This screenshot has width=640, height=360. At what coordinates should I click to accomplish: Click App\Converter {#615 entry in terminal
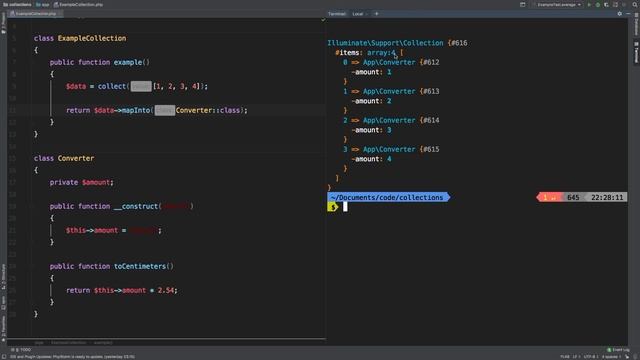point(391,149)
